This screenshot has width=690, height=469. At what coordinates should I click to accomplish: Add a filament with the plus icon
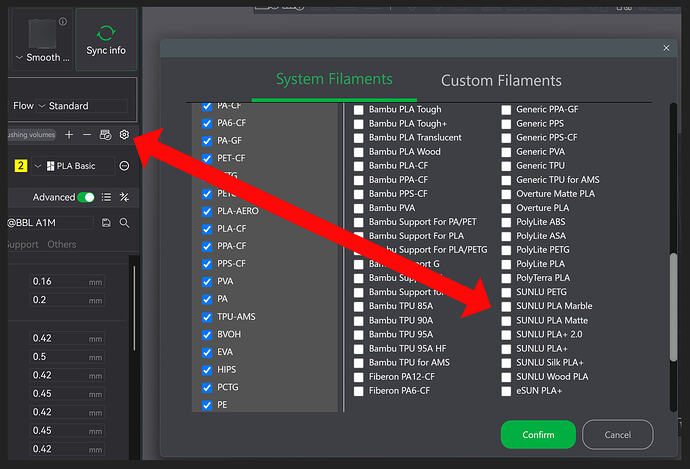pyautogui.click(x=69, y=135)
